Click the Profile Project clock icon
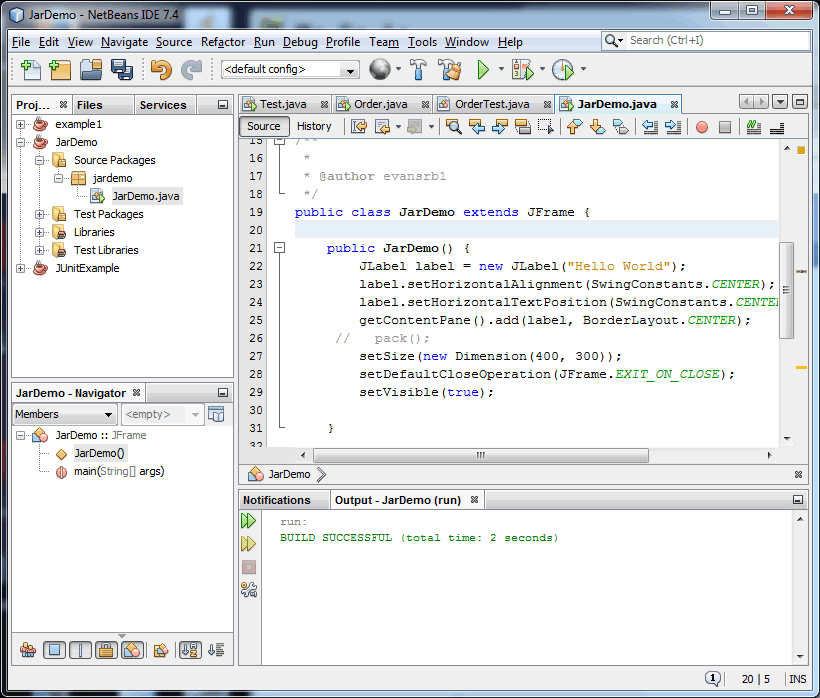 pyautogui.click(x=563, y=70)
